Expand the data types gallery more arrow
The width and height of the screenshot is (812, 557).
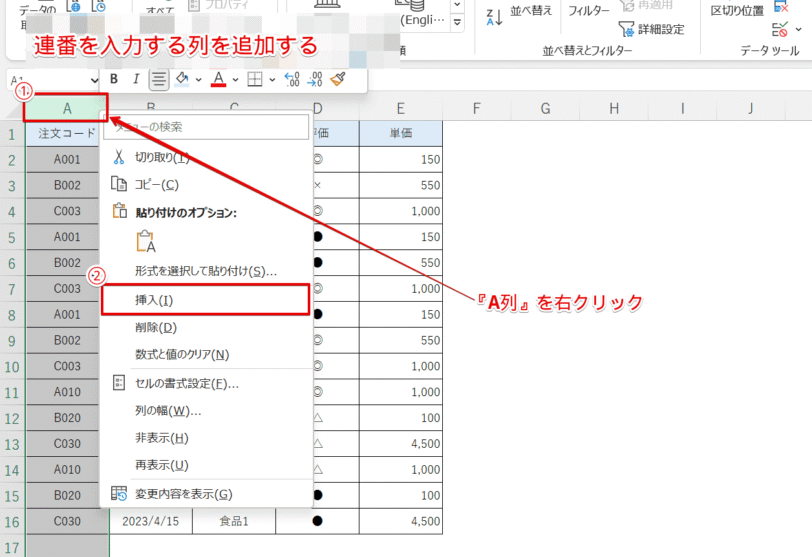click(457, 22)
